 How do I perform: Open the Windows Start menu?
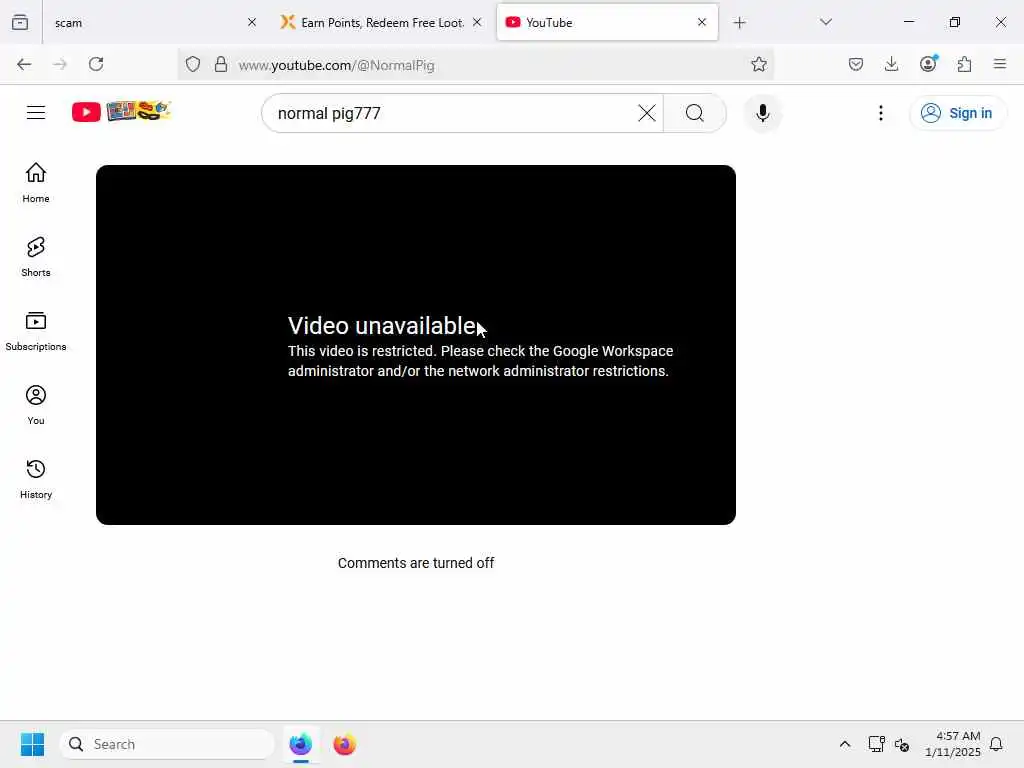click(x=32, y=744)
